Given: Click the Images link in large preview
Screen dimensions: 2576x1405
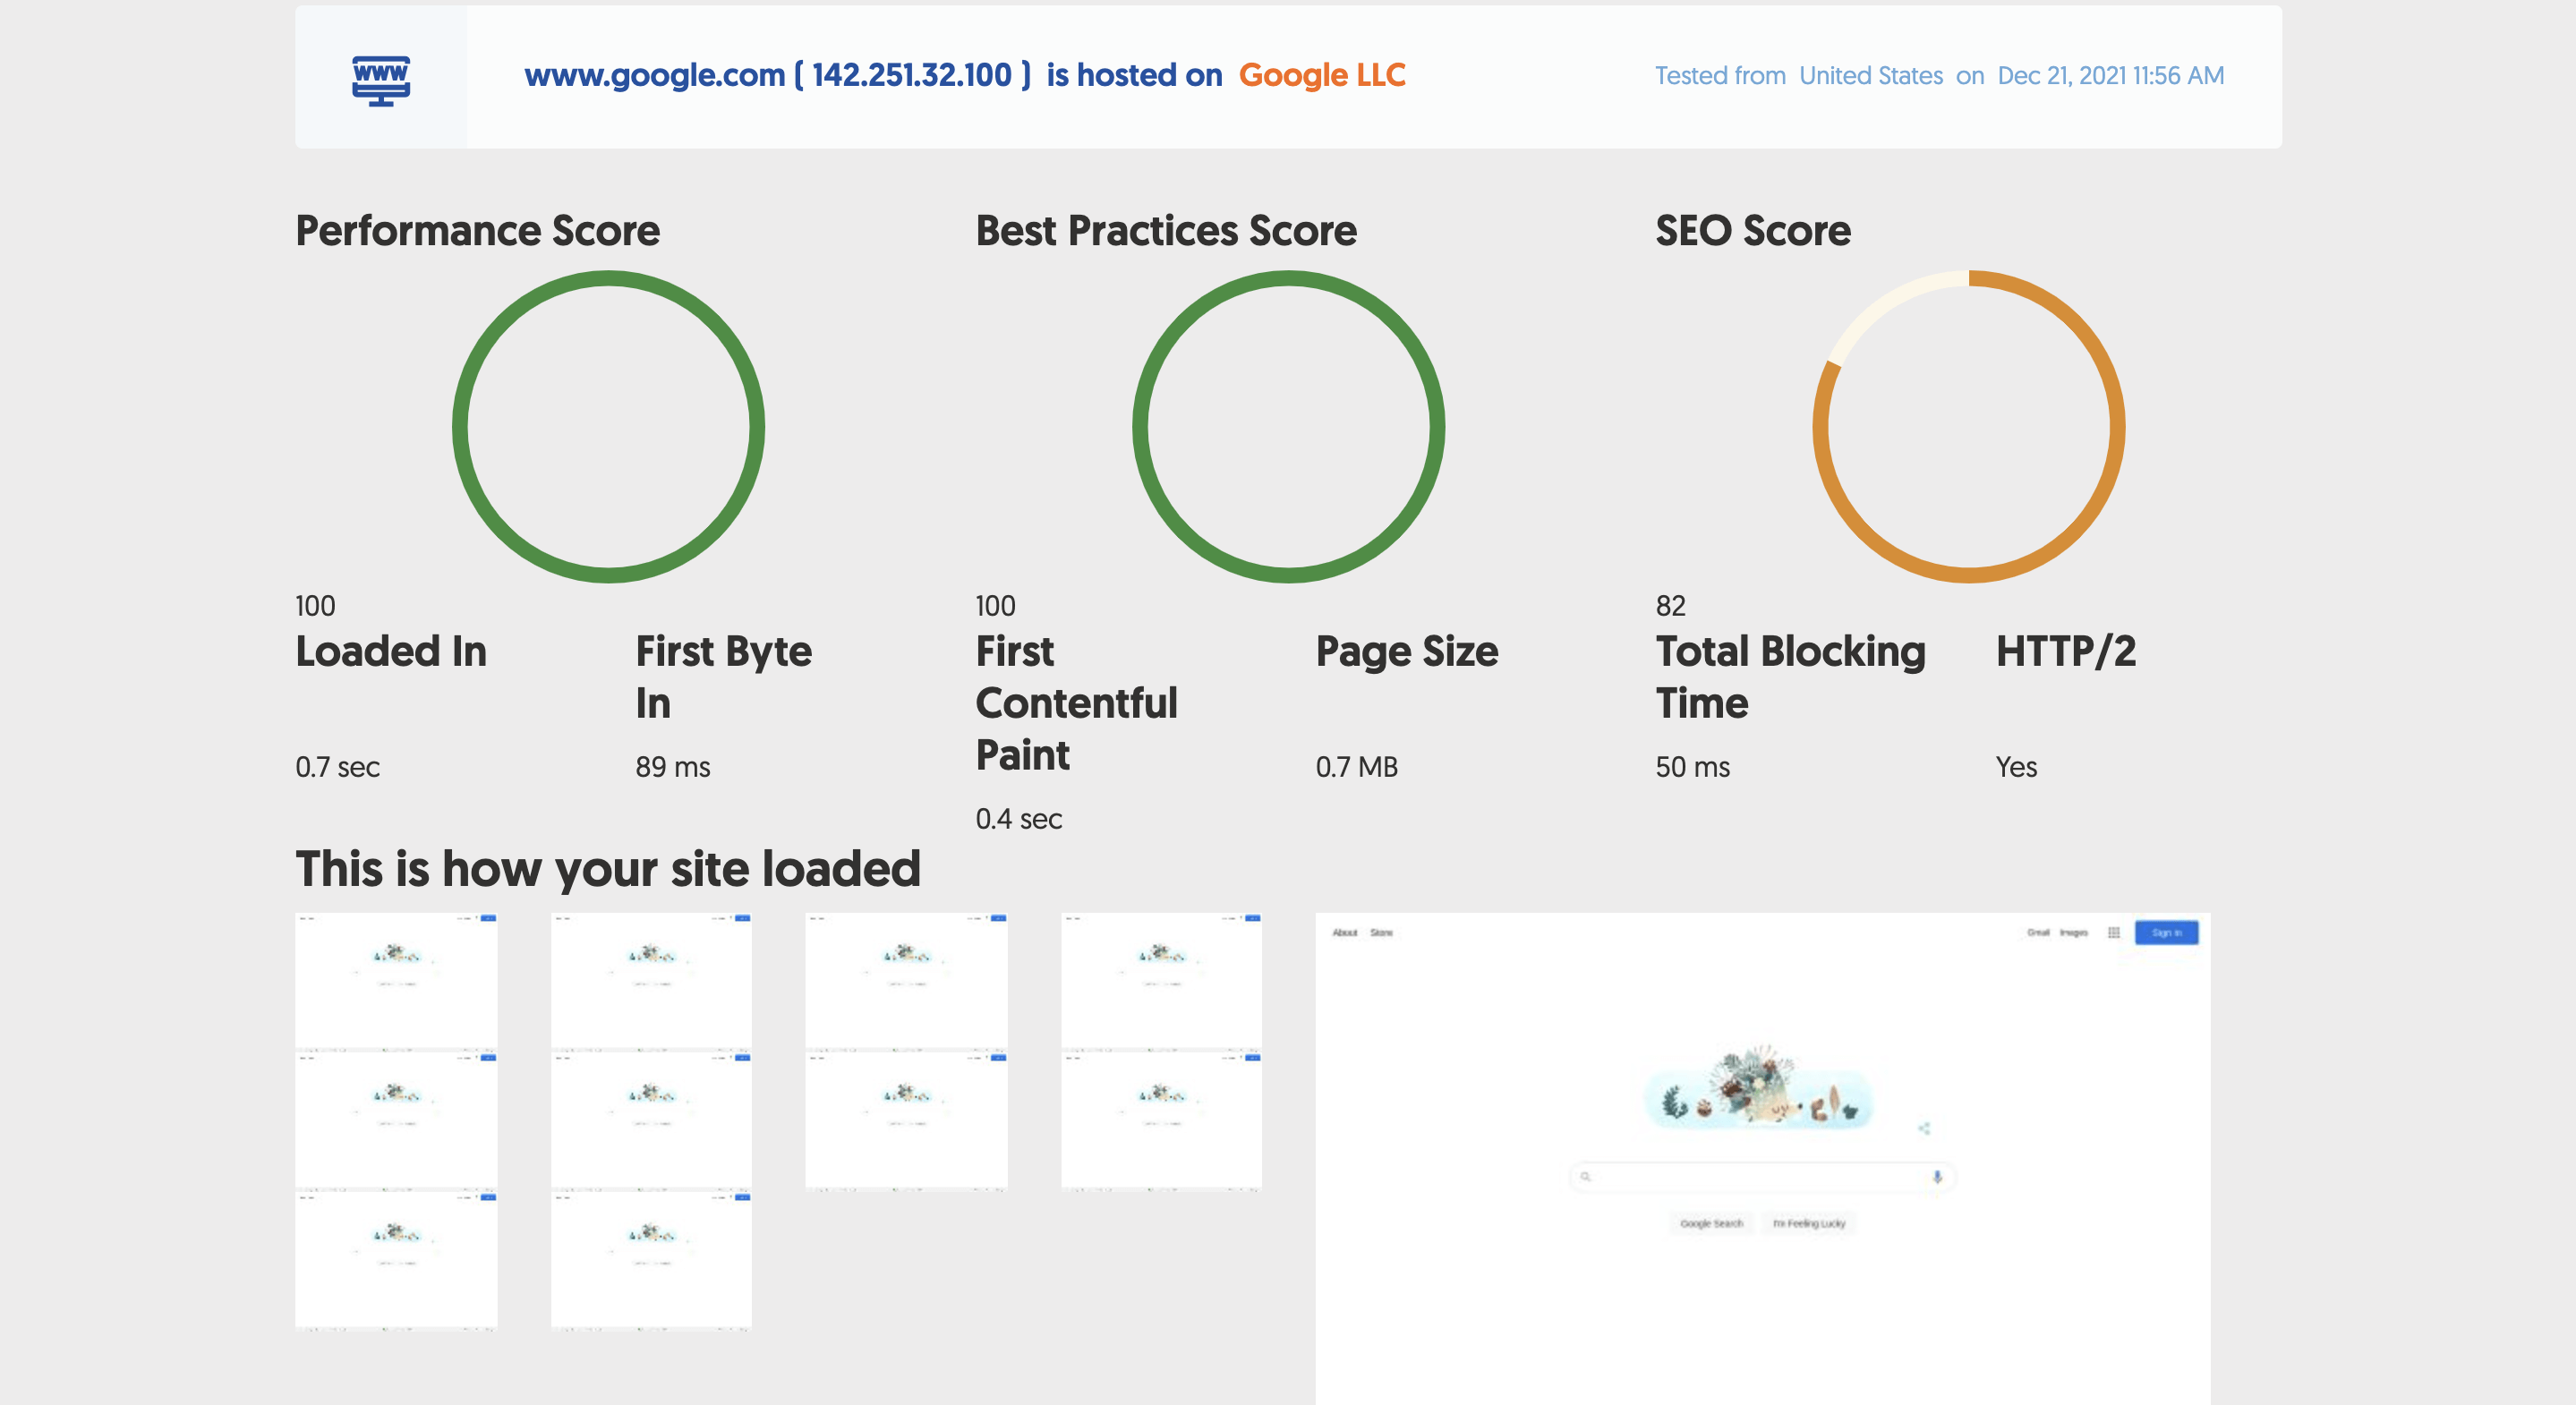Looking at the screenshot, I should coord(2073,932).
